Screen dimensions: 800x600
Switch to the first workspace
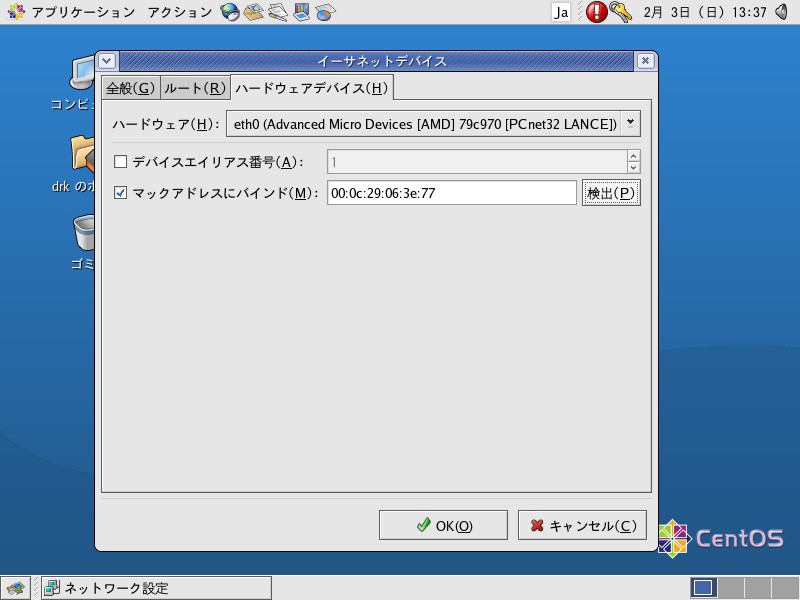coord(704,588)
